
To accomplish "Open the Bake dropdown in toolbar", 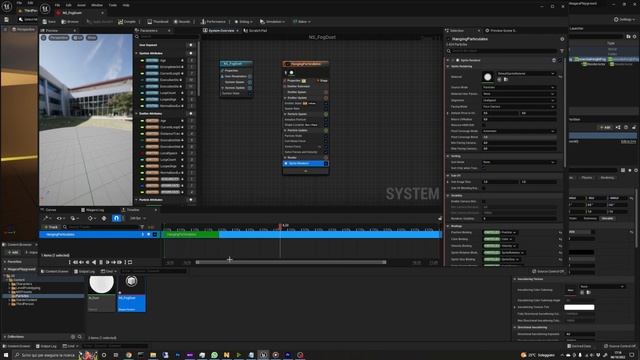I will pyautogui.click(x=302, y=22).
